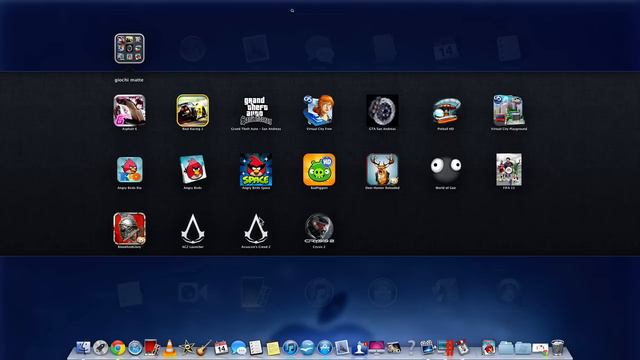Viewport: 640px width, 360px height.
Task: Open the Trash in the Dock
Action: coord(558,348)
